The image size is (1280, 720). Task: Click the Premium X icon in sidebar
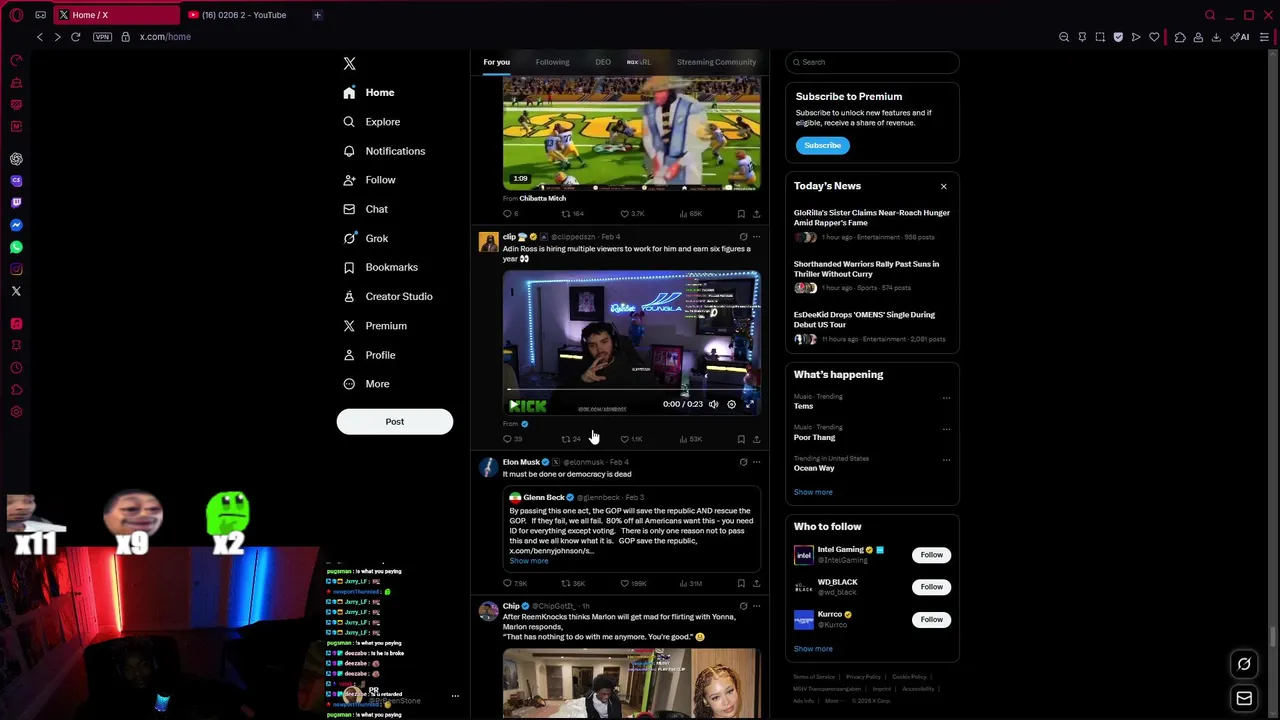click(349, 326)
